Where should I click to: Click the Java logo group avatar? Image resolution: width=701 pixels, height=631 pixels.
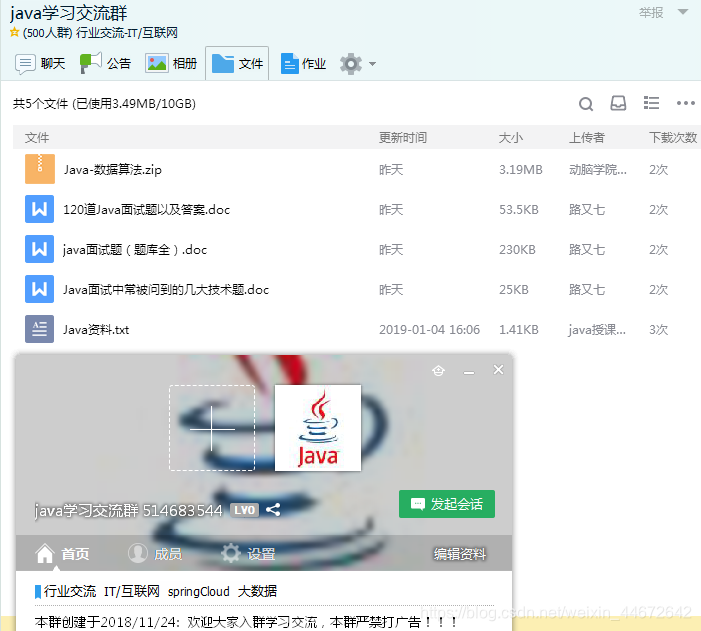[x=317, y=428]
